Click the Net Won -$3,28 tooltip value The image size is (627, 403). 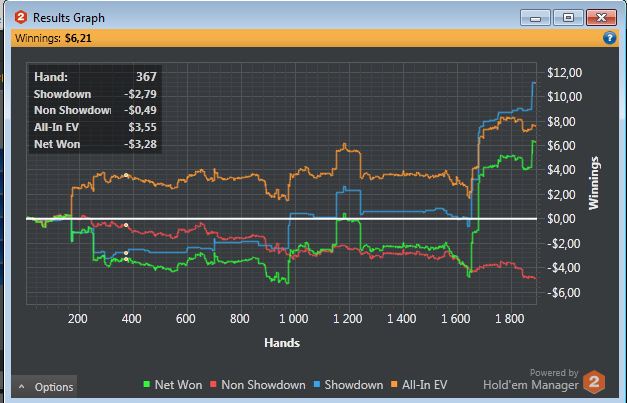click(x=140, y=144)
